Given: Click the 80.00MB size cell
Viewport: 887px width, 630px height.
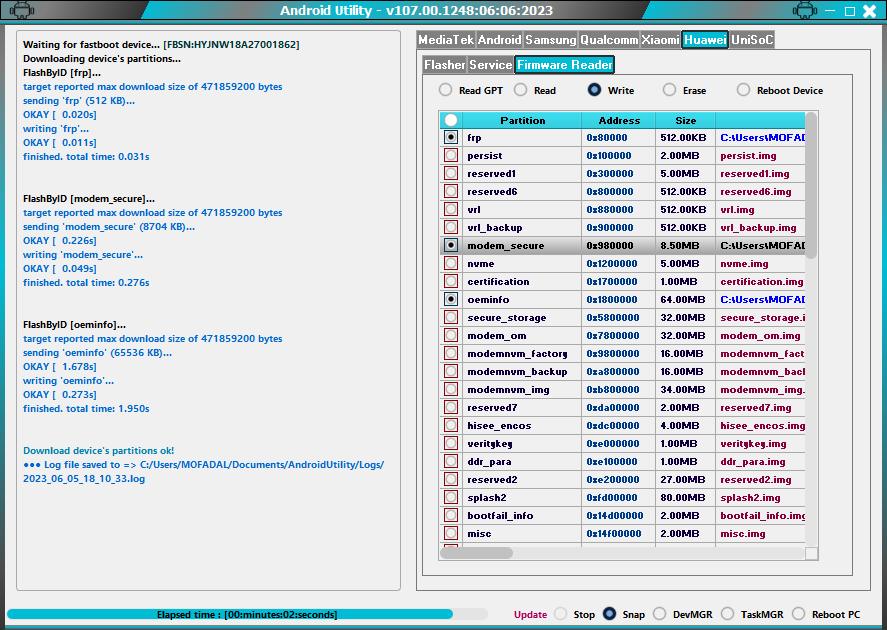Looking at the screenshot, I should point(685,498).
